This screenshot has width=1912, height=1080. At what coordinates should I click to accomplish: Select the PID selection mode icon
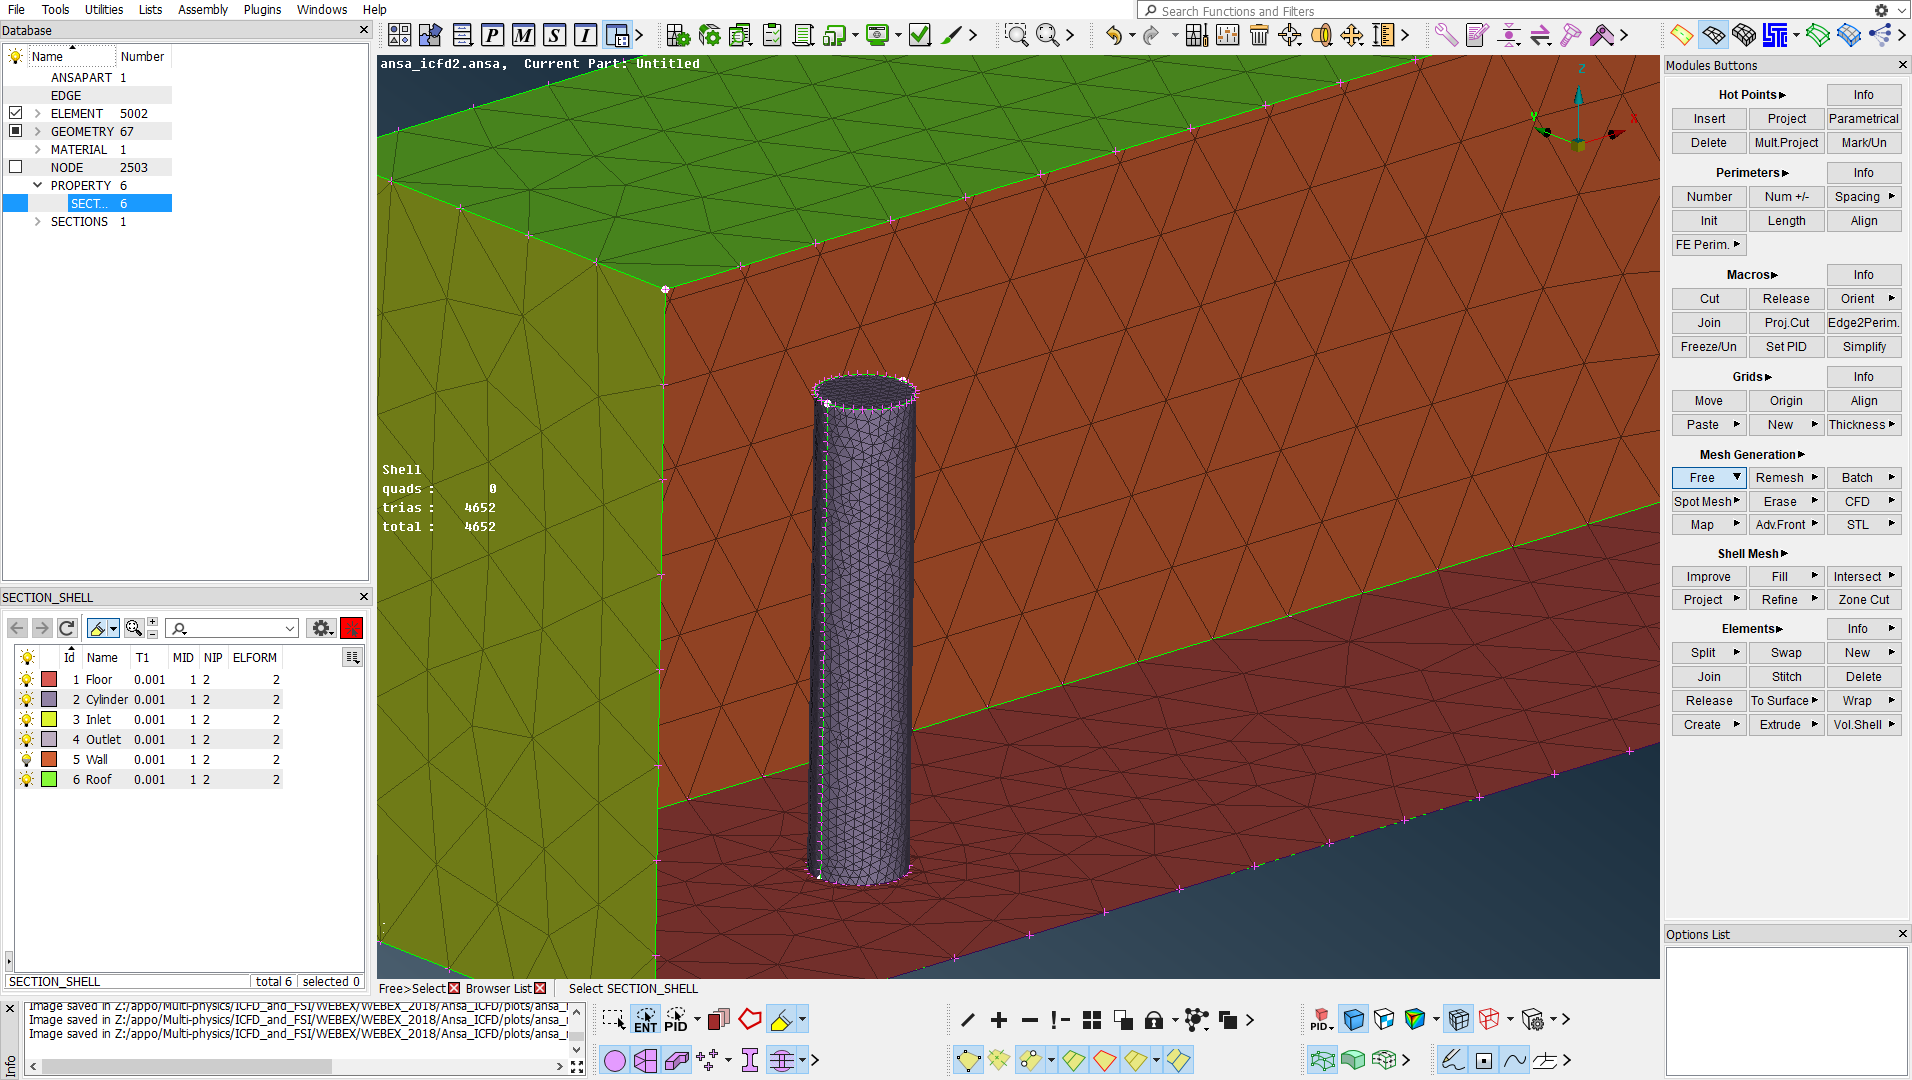tap(676, 1020)
